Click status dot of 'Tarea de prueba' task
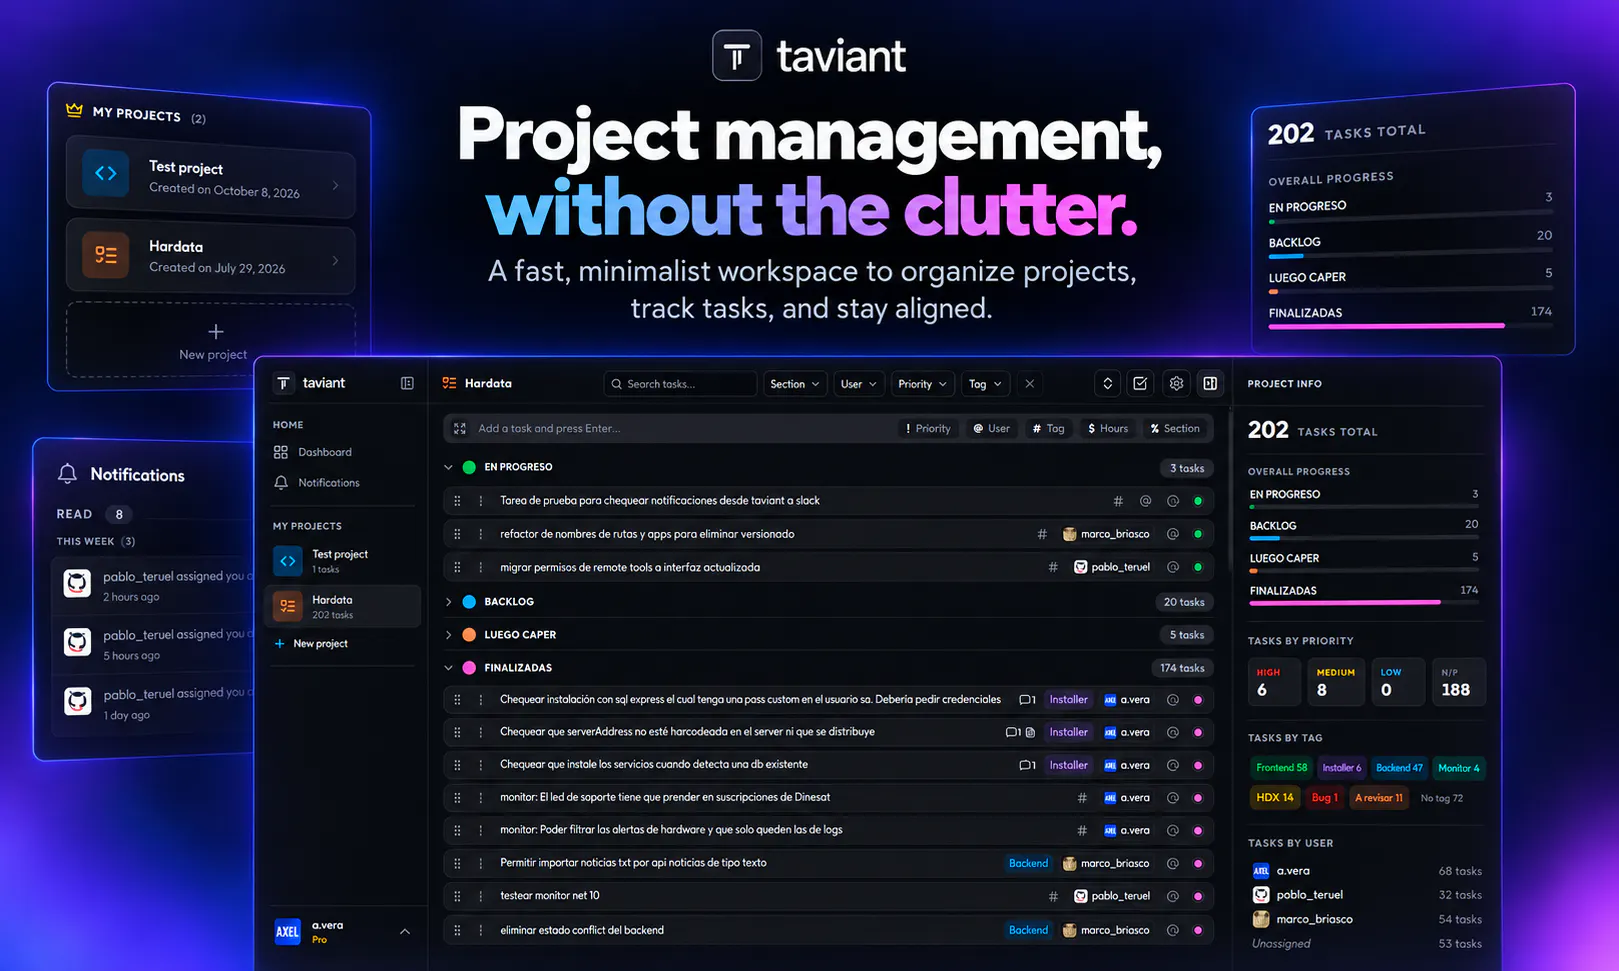 tap(1198, 501)
